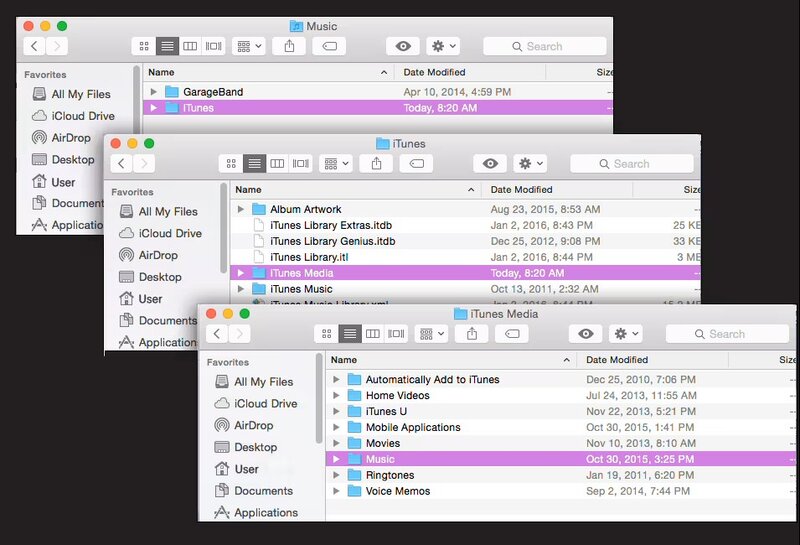Expand the iTunes Music folder triangle
The height and width of the screenshot is (545, 800).
241,289
